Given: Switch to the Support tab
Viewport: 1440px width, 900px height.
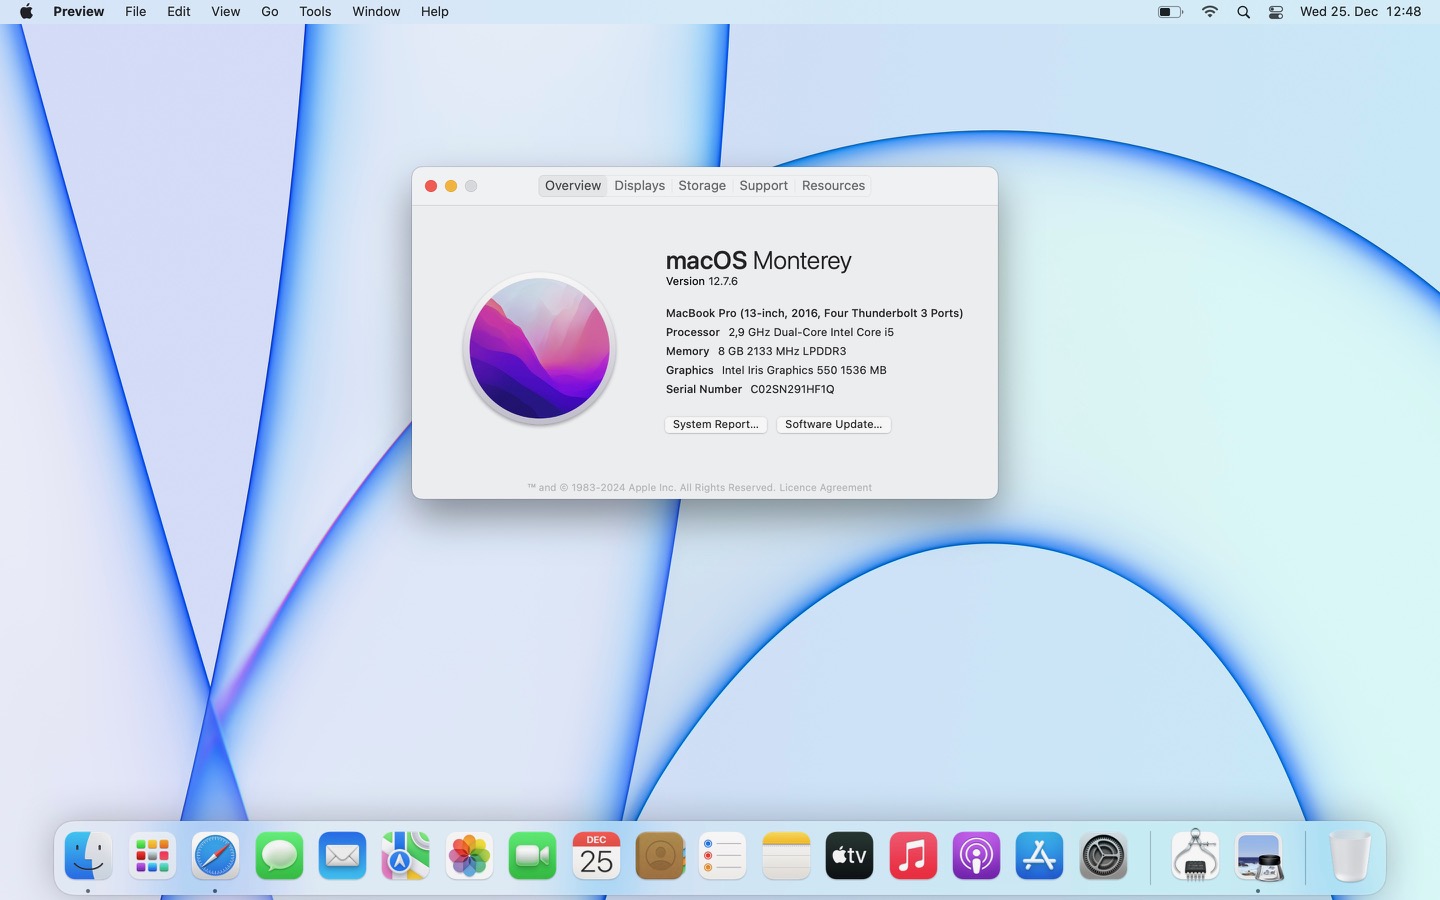Looking at the screenshot, I should tap(764, 186).
